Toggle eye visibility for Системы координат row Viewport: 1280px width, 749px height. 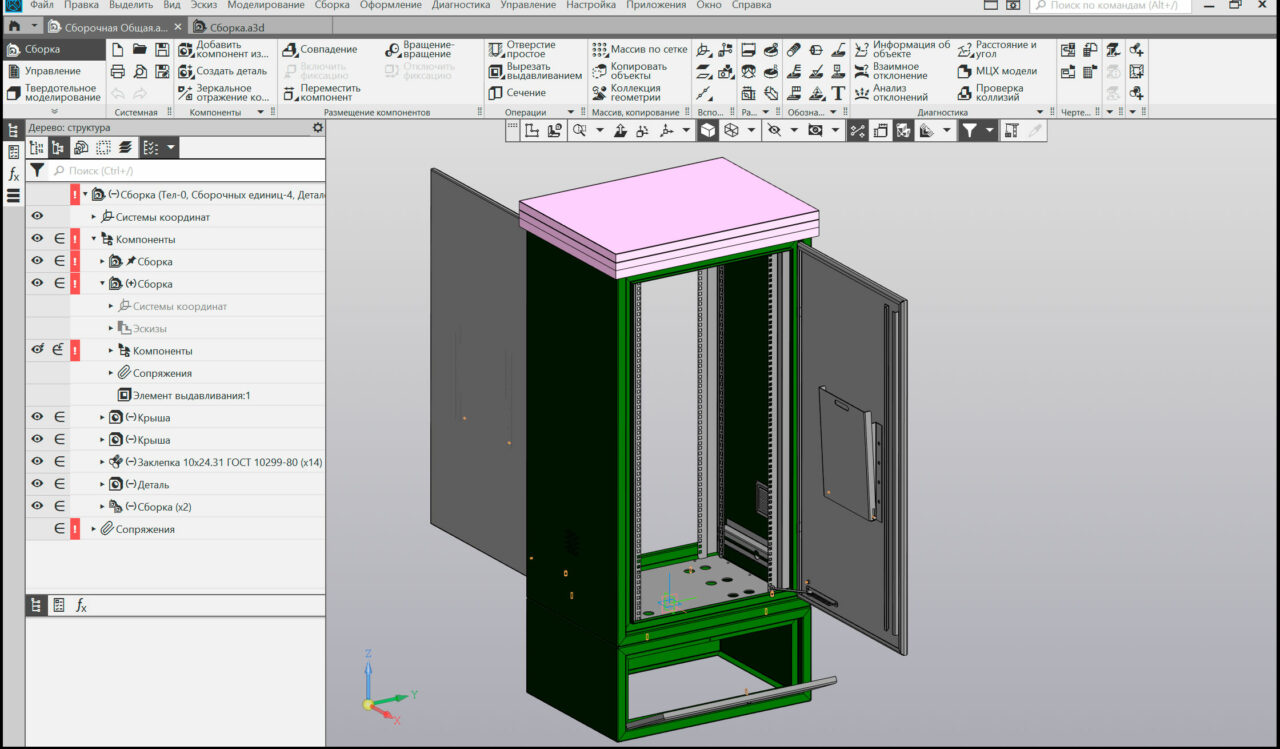(x=37, y=216)
